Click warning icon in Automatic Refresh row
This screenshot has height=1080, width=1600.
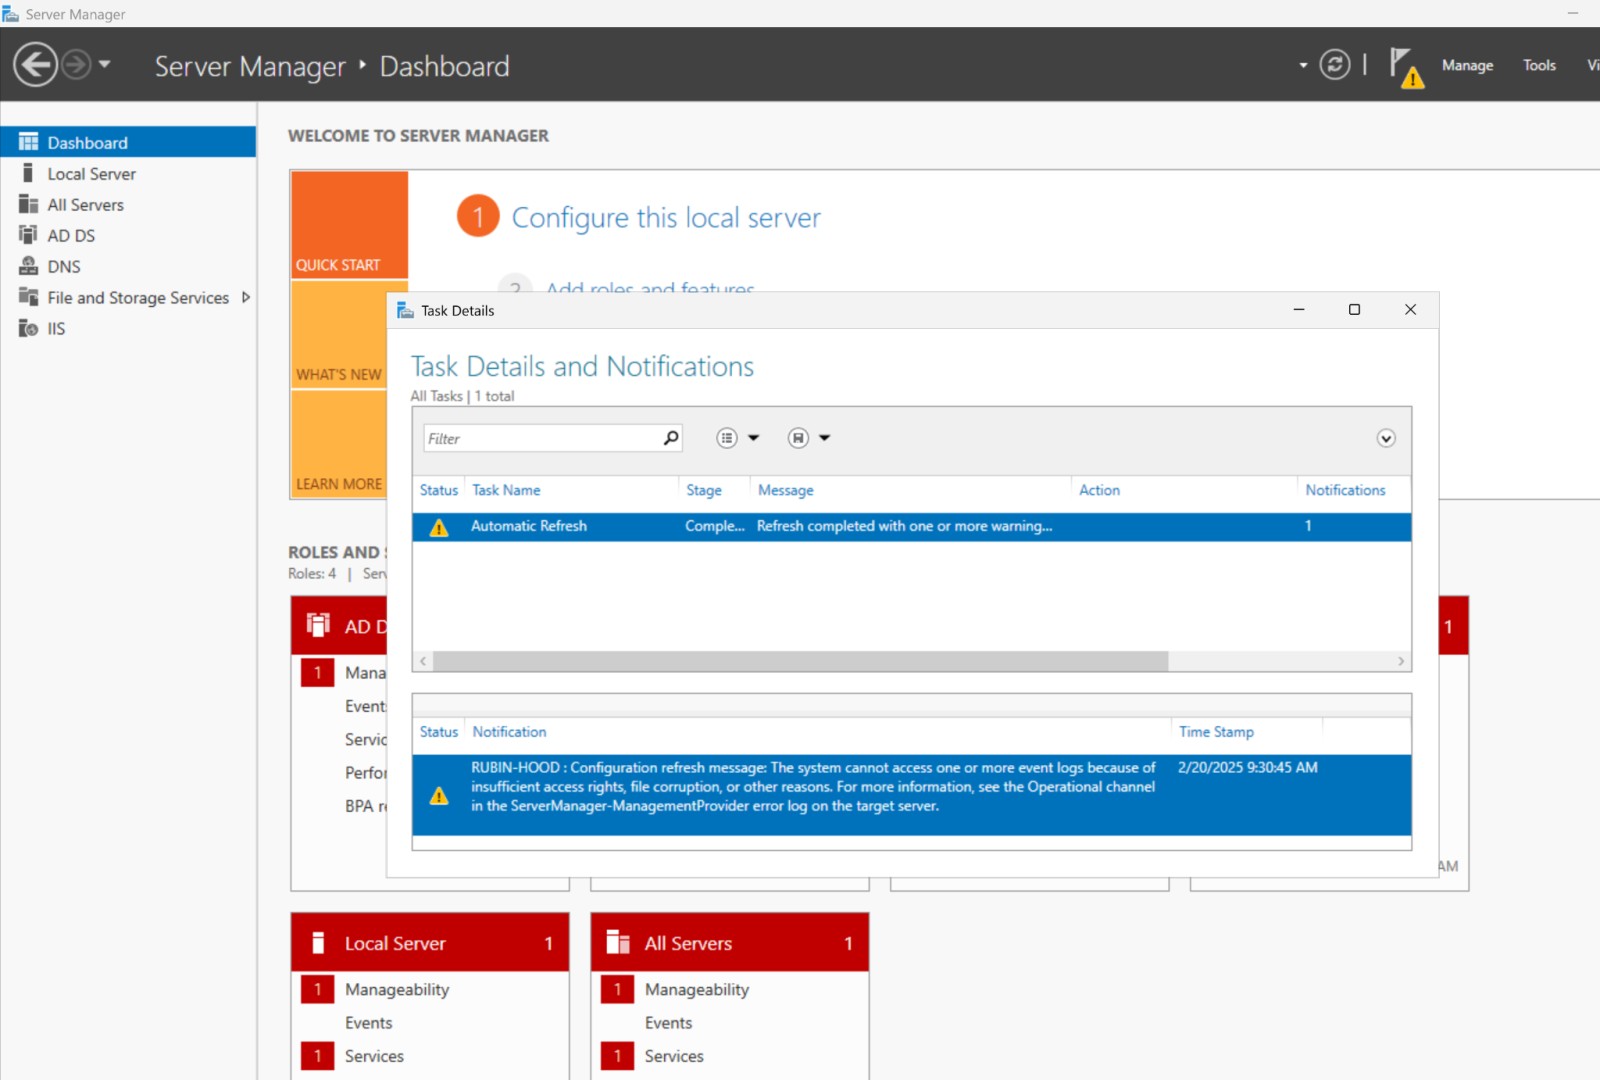point(439,527)
